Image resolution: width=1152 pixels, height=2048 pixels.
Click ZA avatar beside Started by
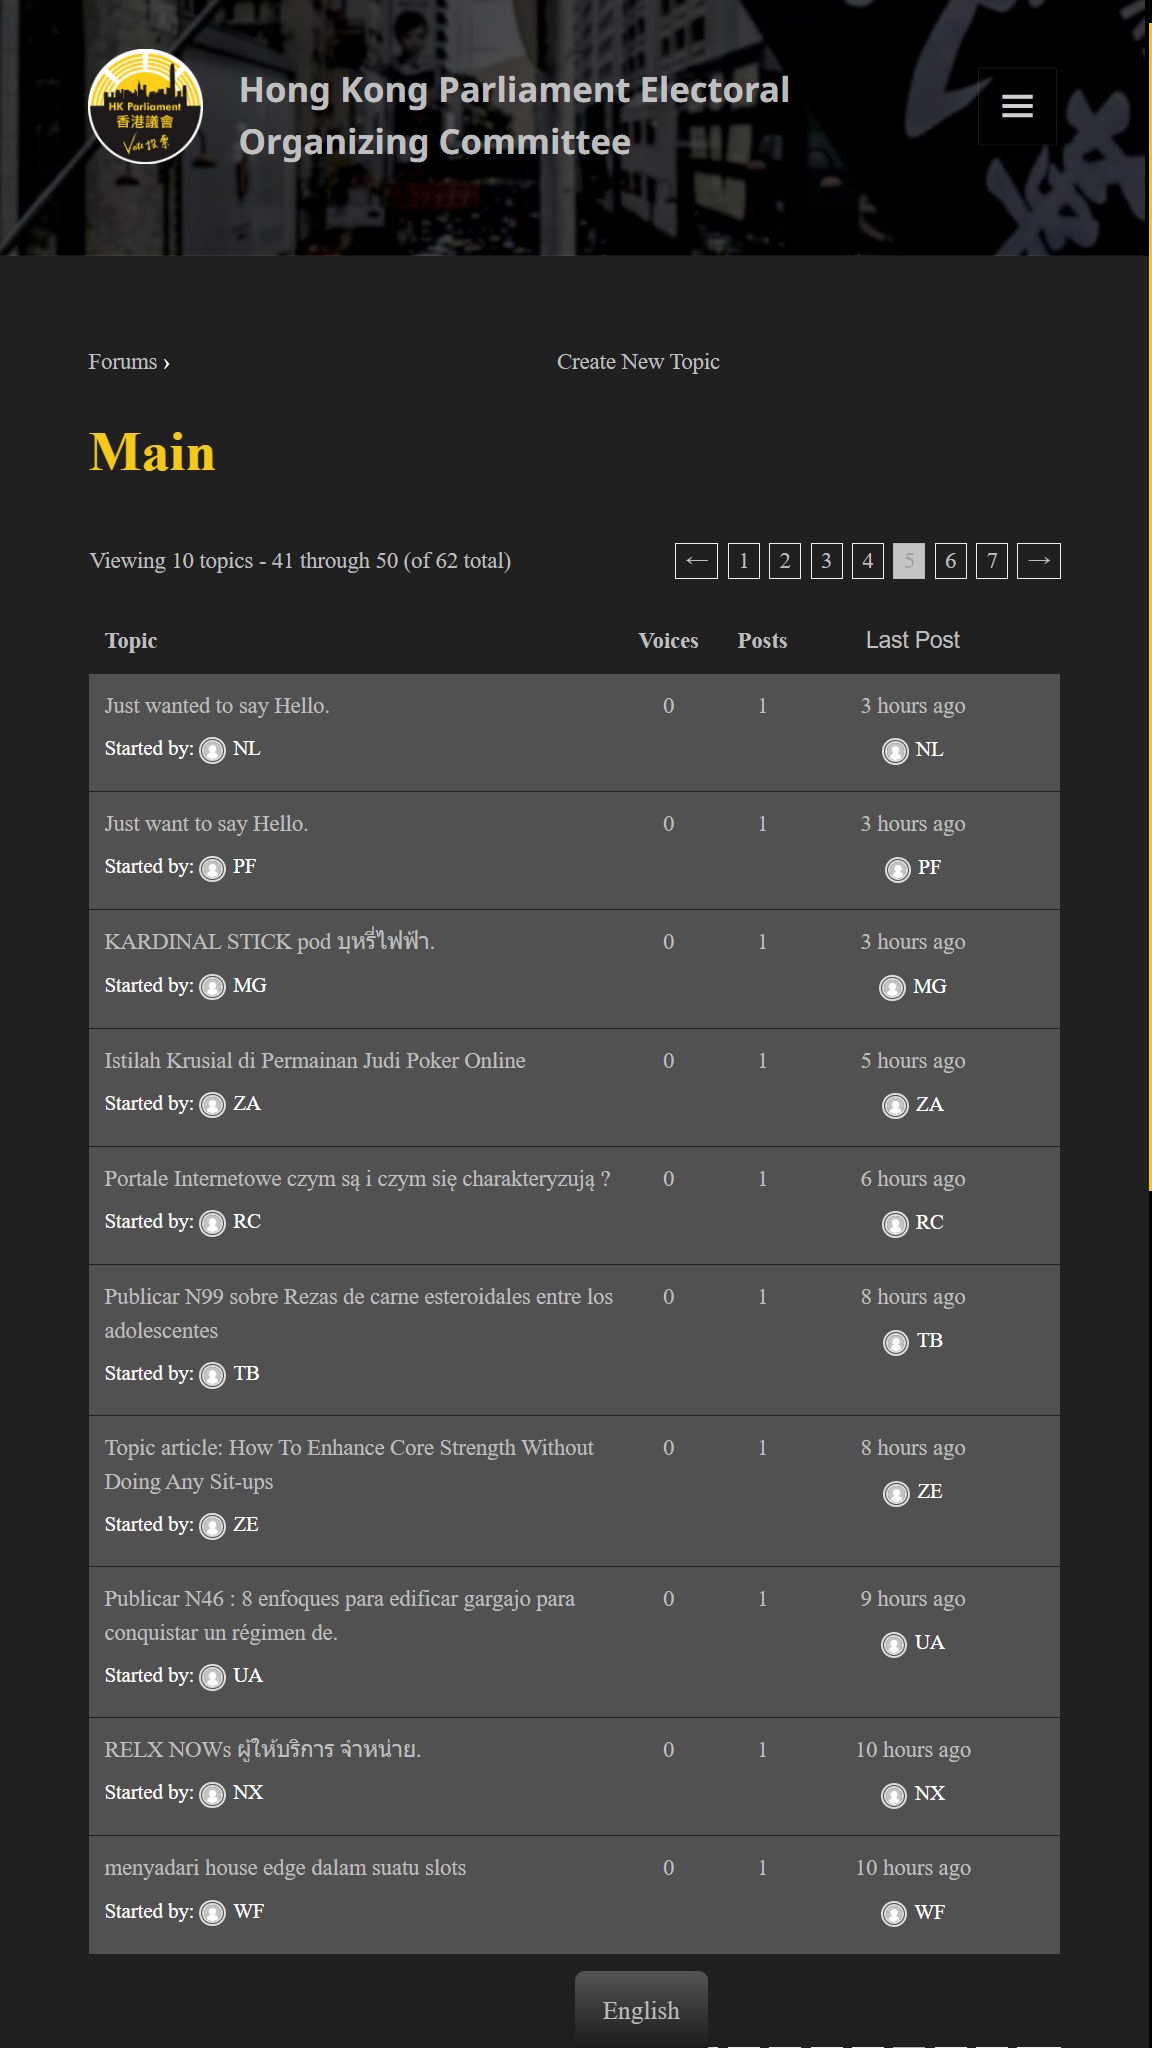pos(213,1105)
